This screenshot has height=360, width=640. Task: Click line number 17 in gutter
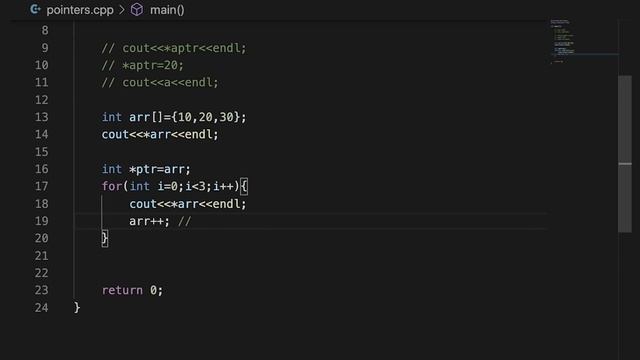[x=42, y=187]
